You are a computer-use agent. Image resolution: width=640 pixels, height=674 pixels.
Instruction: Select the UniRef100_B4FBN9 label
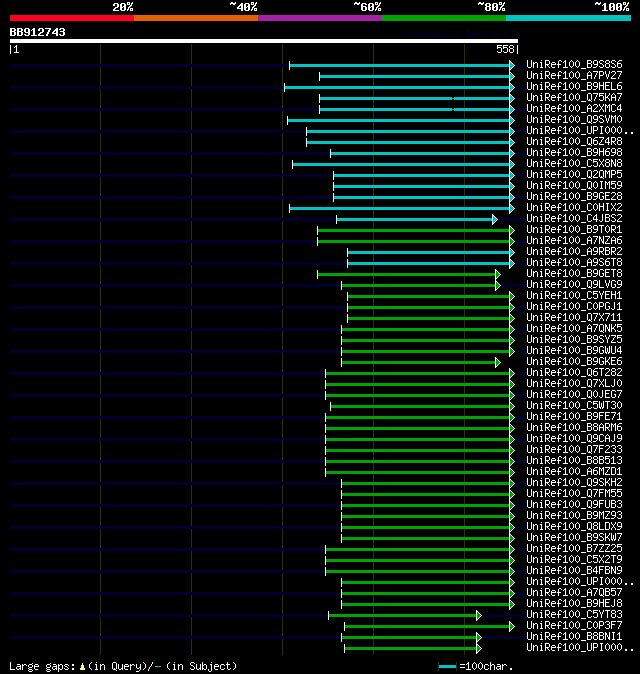click(574, 571)
